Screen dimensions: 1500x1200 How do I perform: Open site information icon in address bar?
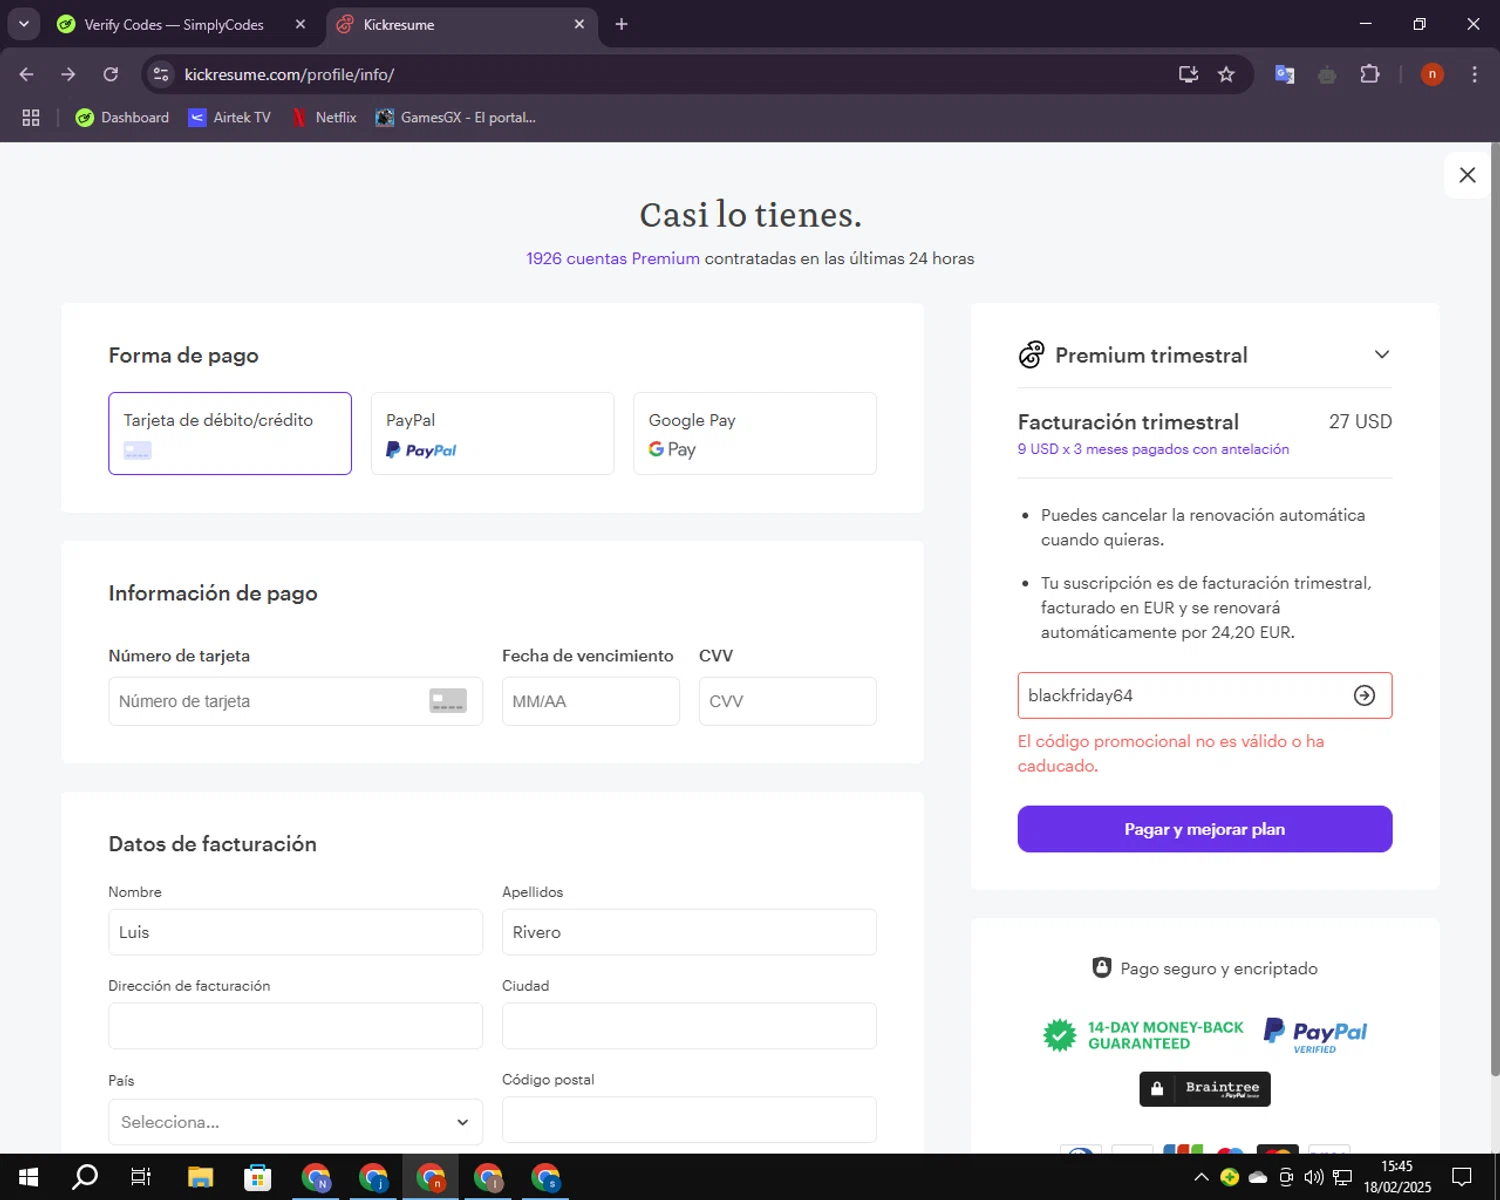click(161, 74)
